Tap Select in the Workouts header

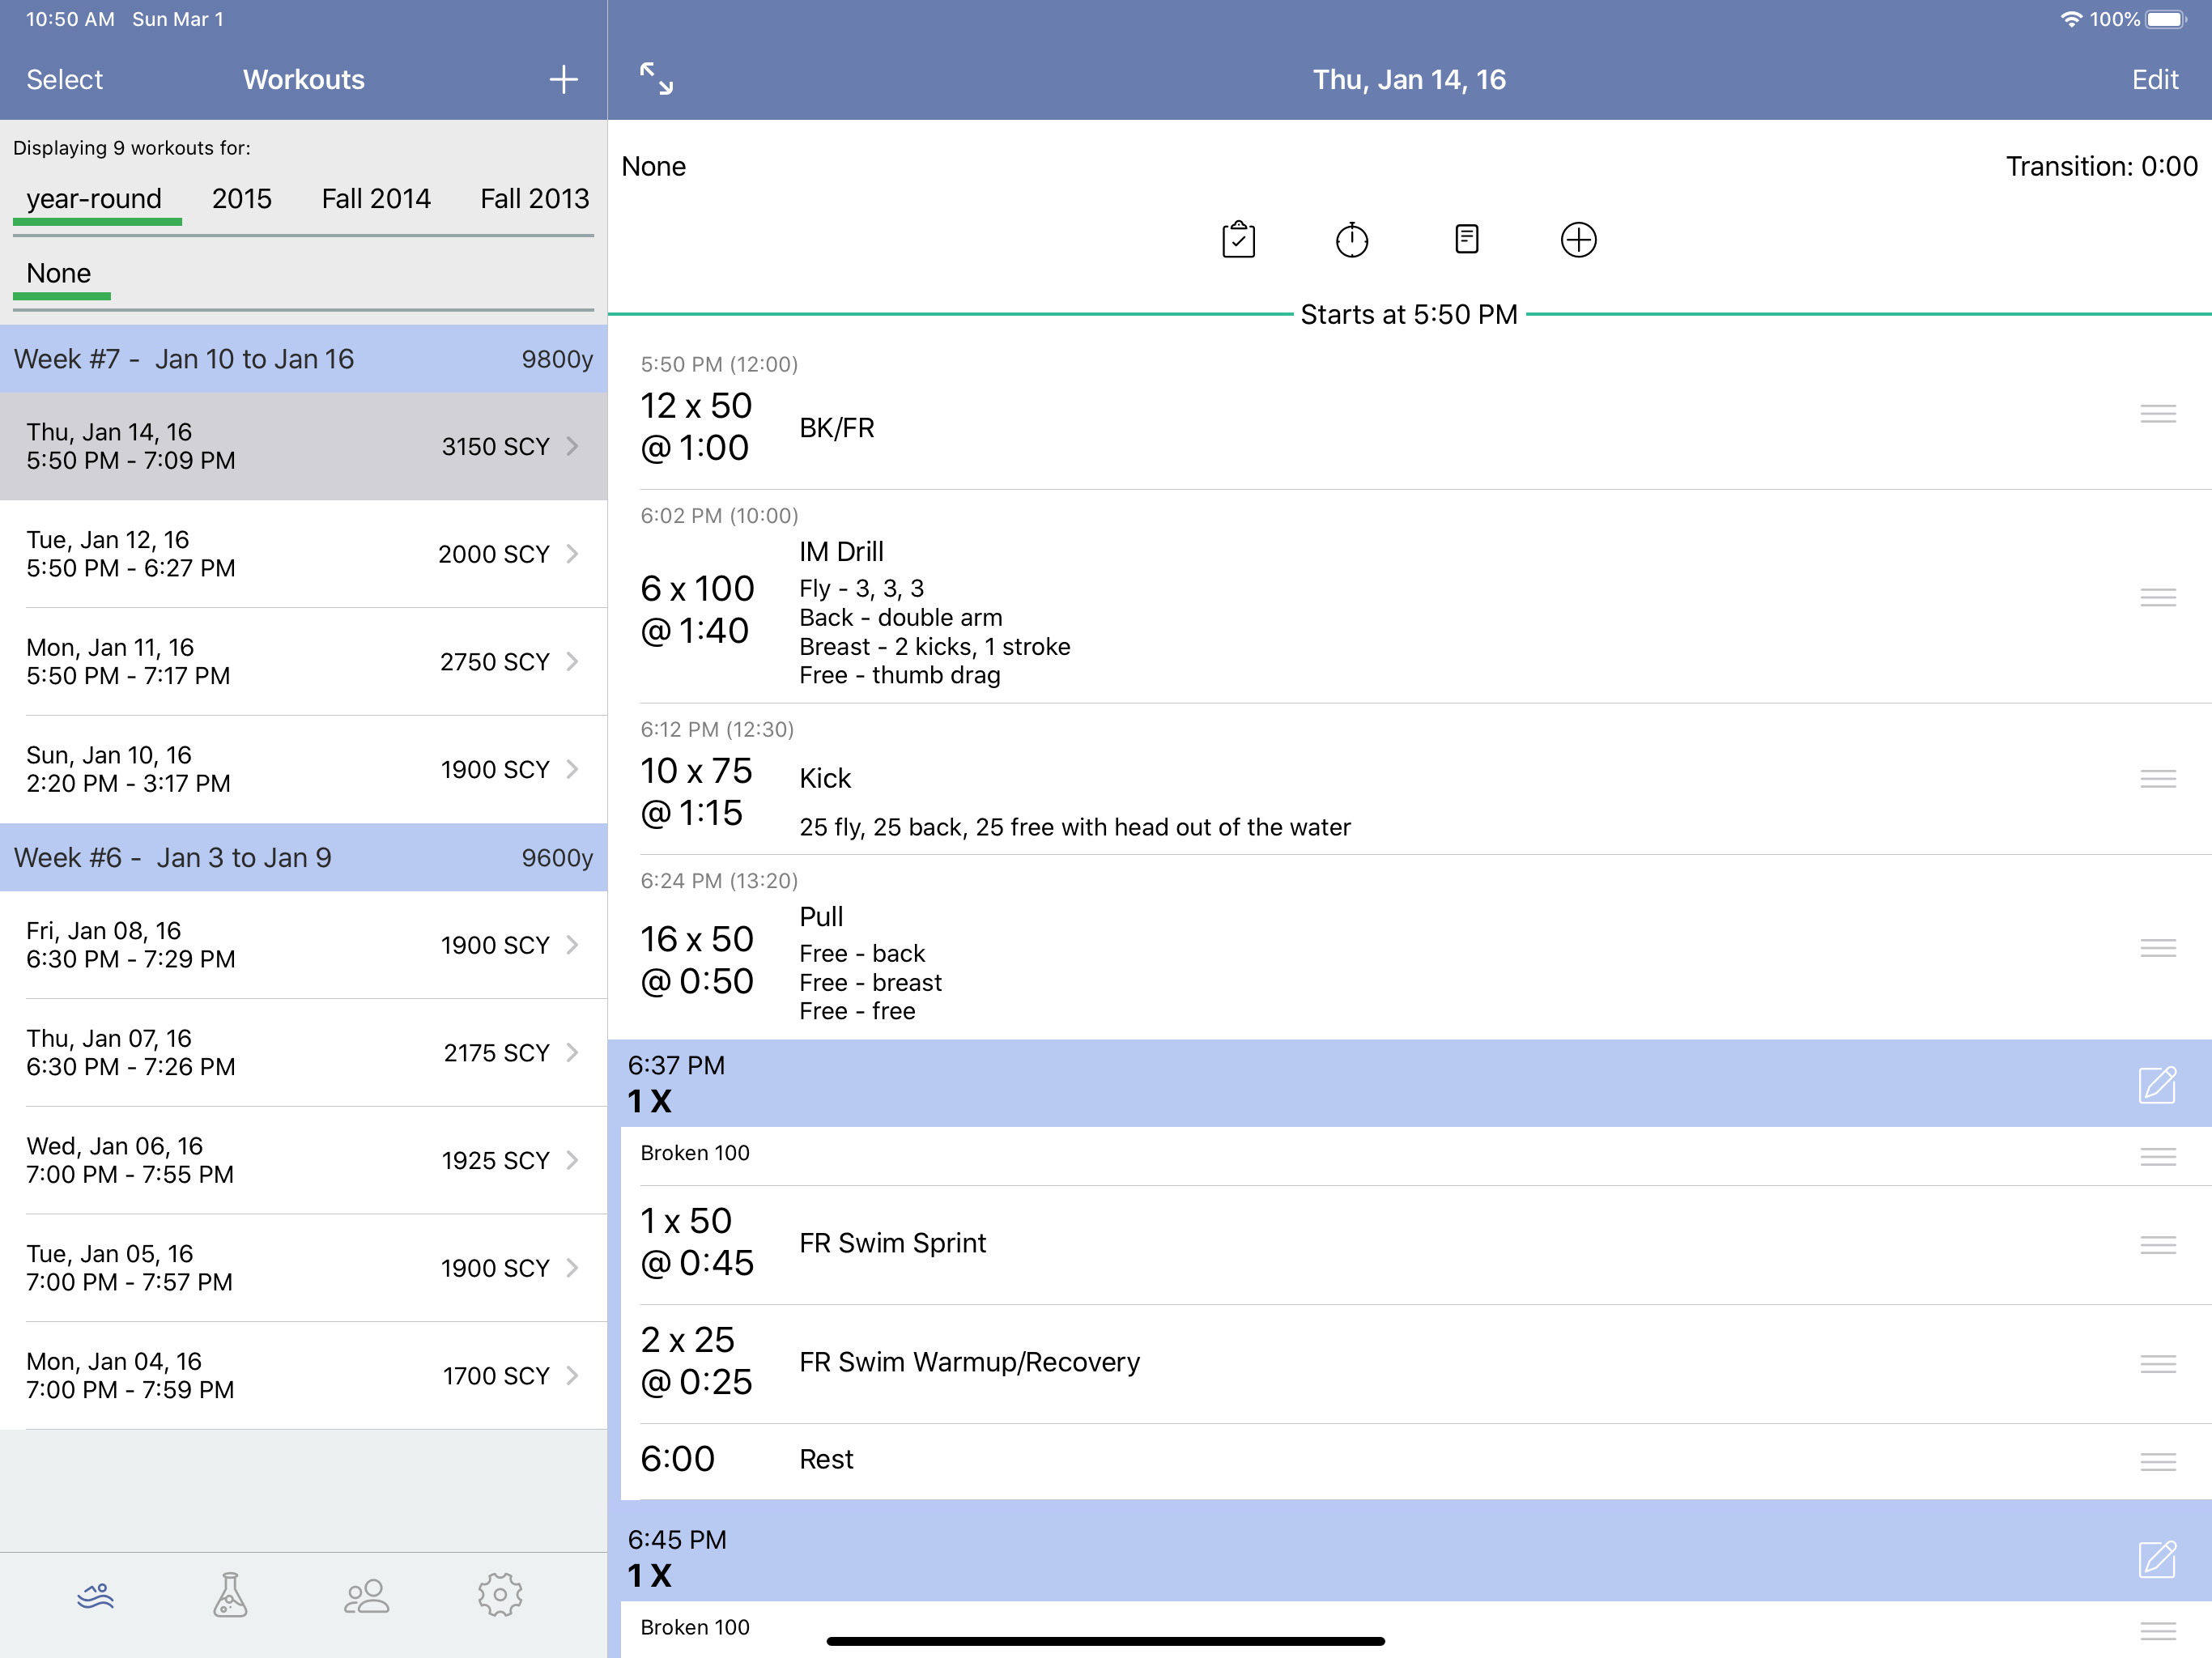pos(65,80)
